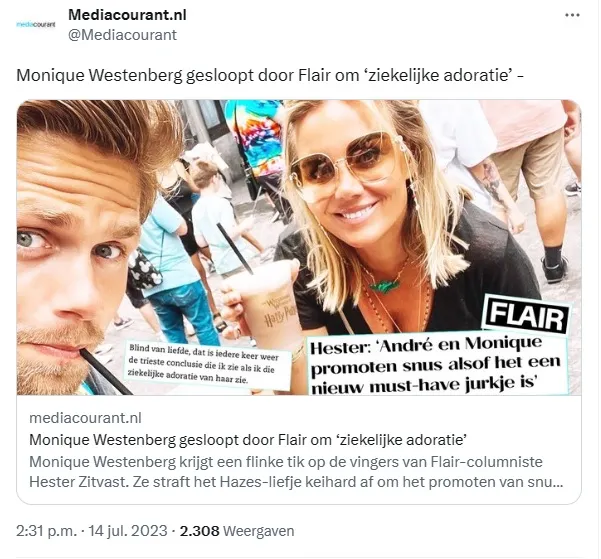Open the 2.308 Weergaven view count
The height and width of the screenshot is (559, 601).
click(237, 531)
